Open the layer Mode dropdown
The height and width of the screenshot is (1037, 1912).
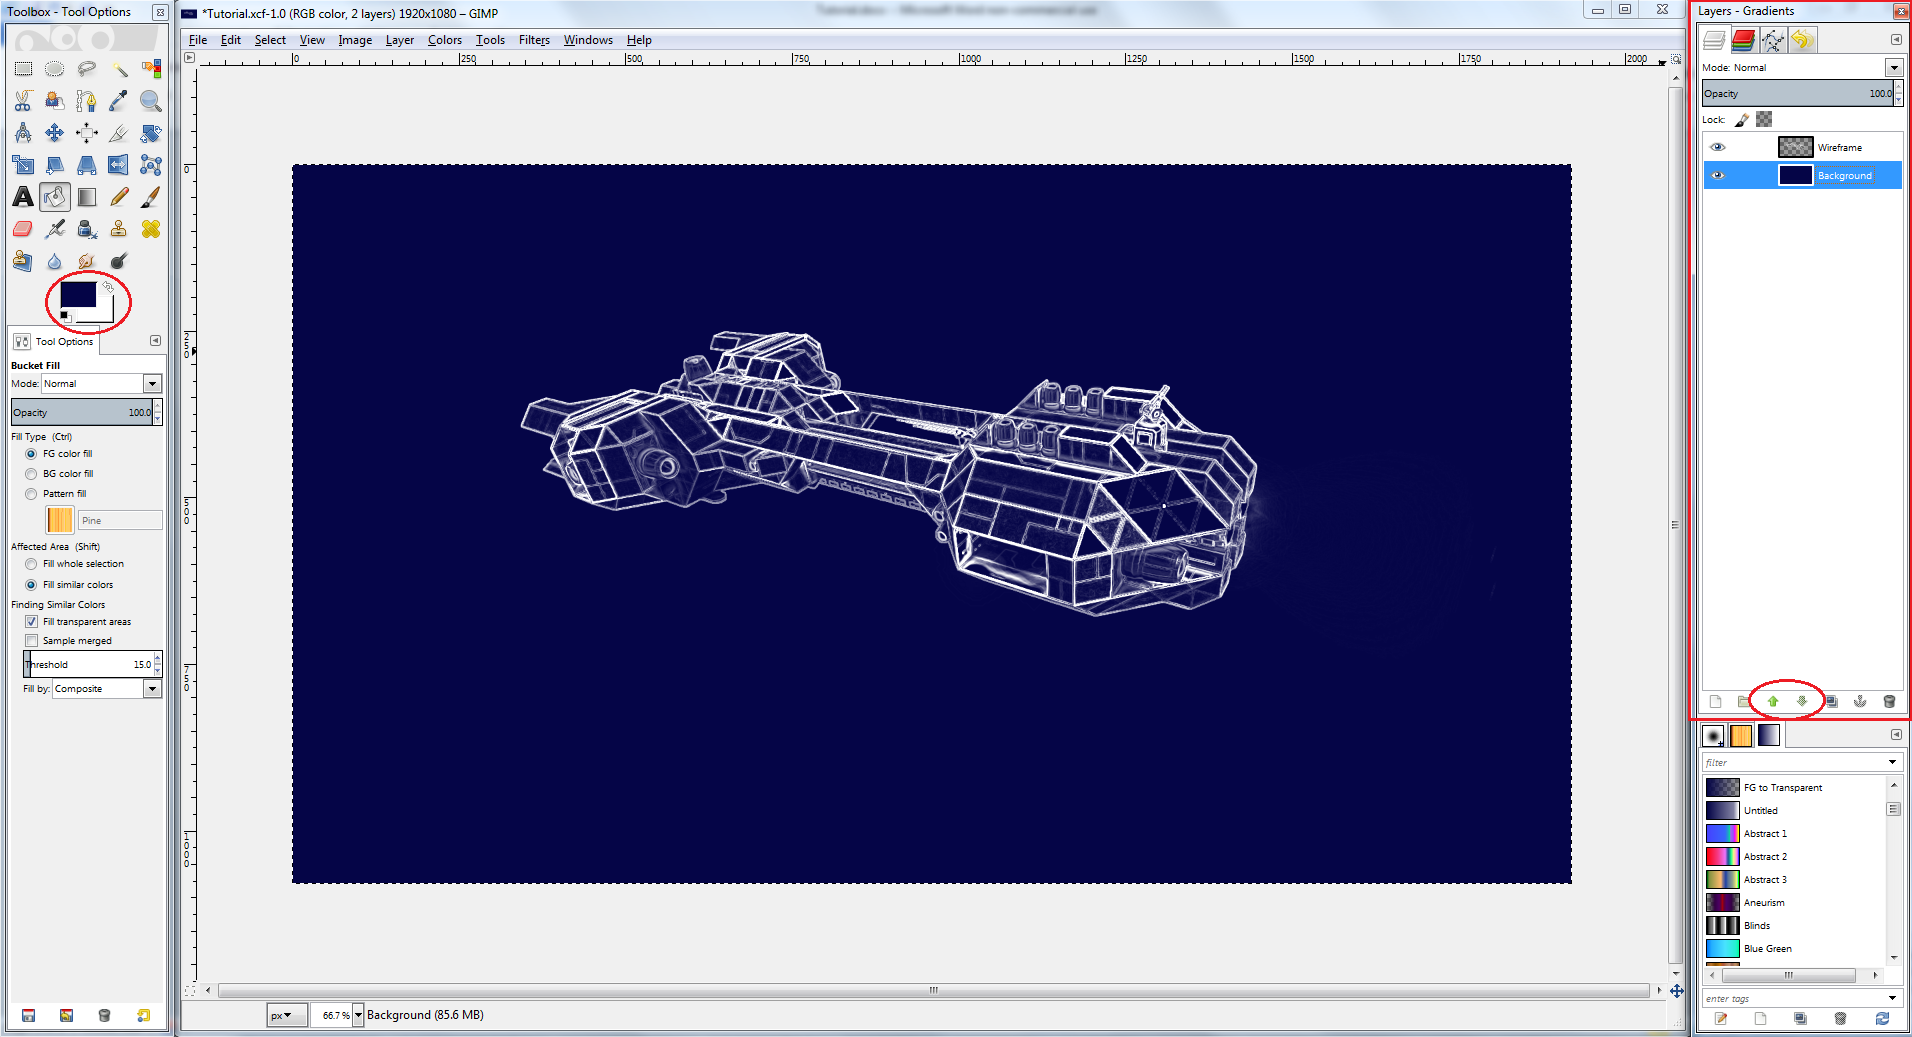click(x=1893, y=68)
